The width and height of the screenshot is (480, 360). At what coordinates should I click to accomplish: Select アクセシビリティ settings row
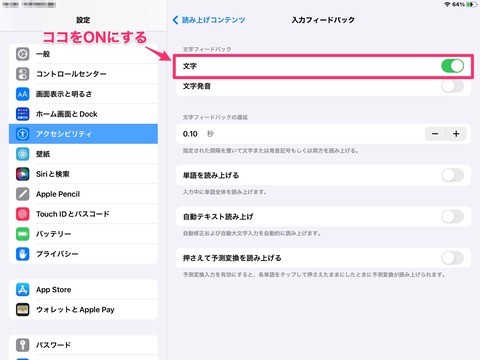pos(83,134)
